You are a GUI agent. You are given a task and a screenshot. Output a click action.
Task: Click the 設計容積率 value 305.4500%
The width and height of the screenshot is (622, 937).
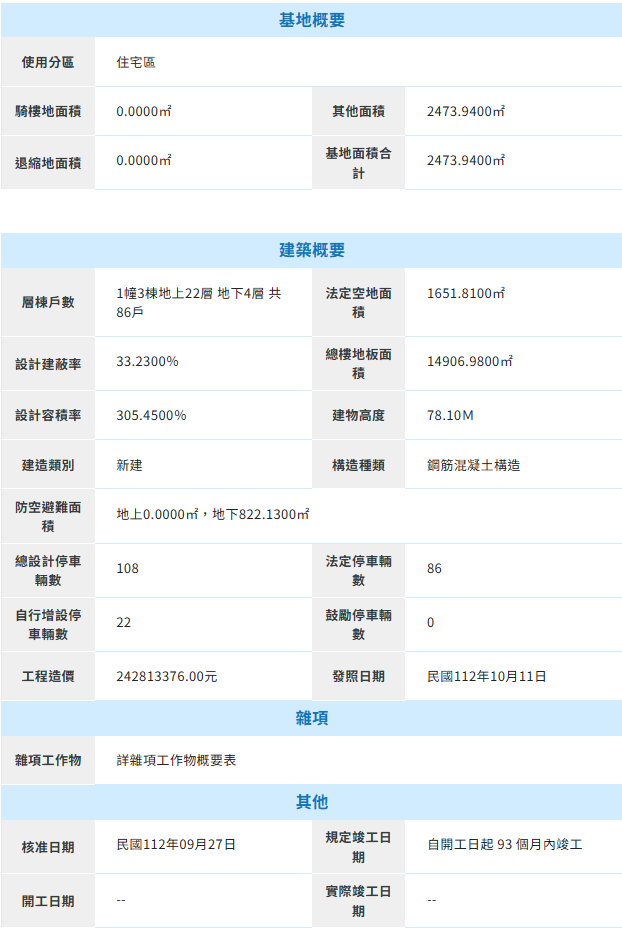tap(151, 415)
